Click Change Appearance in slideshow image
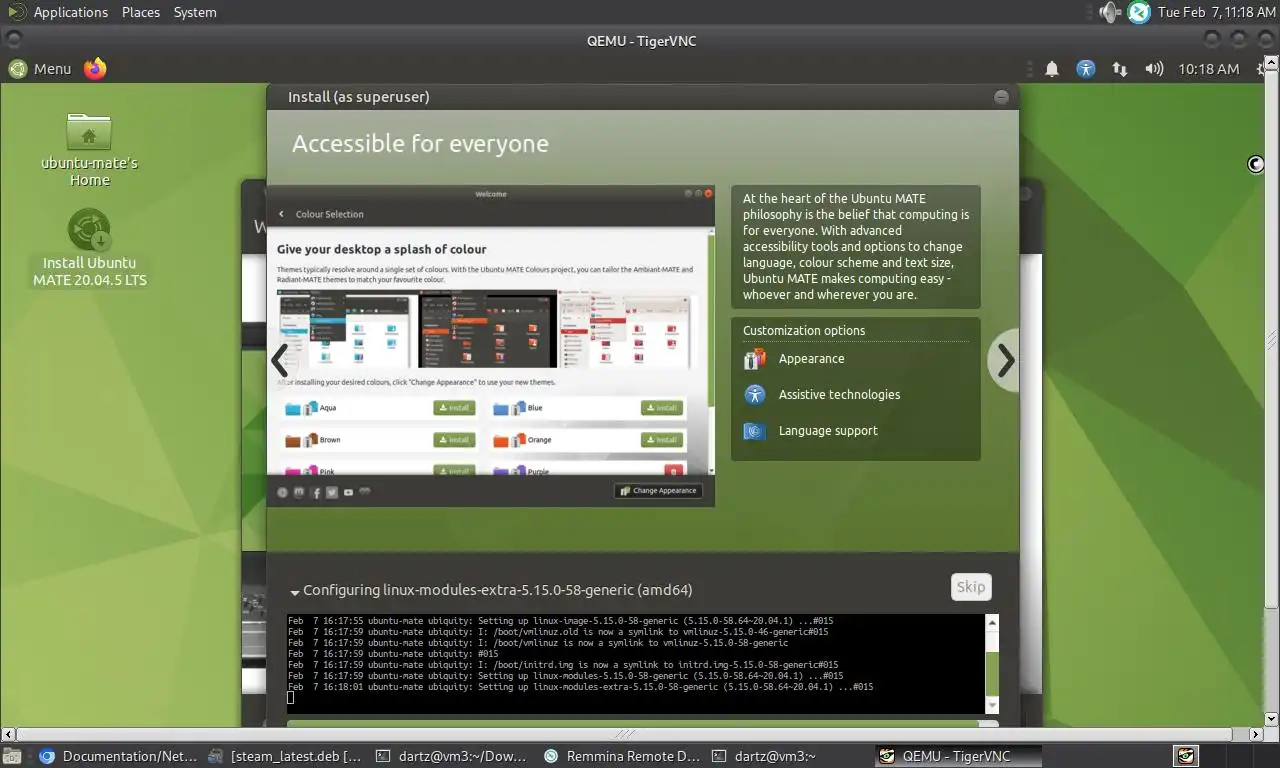 [658, 491]
